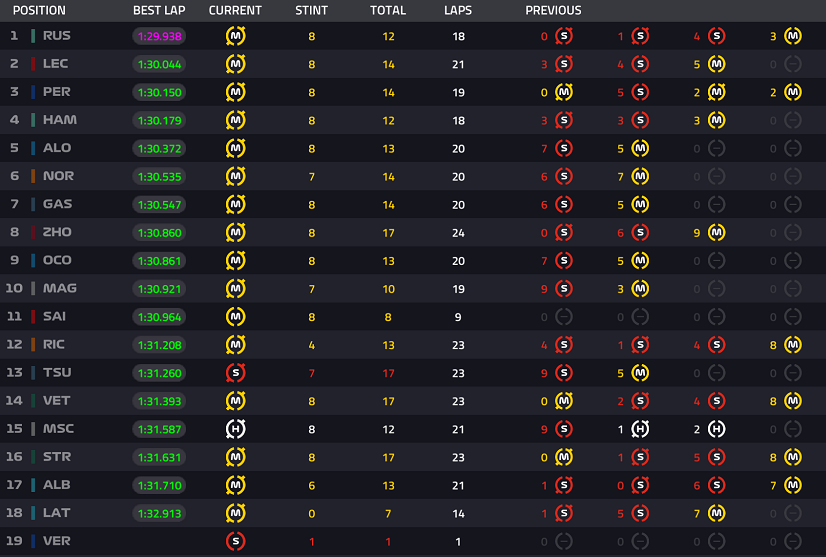Select Zhou's previous medium tyre with 9 laps

pyautogui.click(x=716, y=232)
